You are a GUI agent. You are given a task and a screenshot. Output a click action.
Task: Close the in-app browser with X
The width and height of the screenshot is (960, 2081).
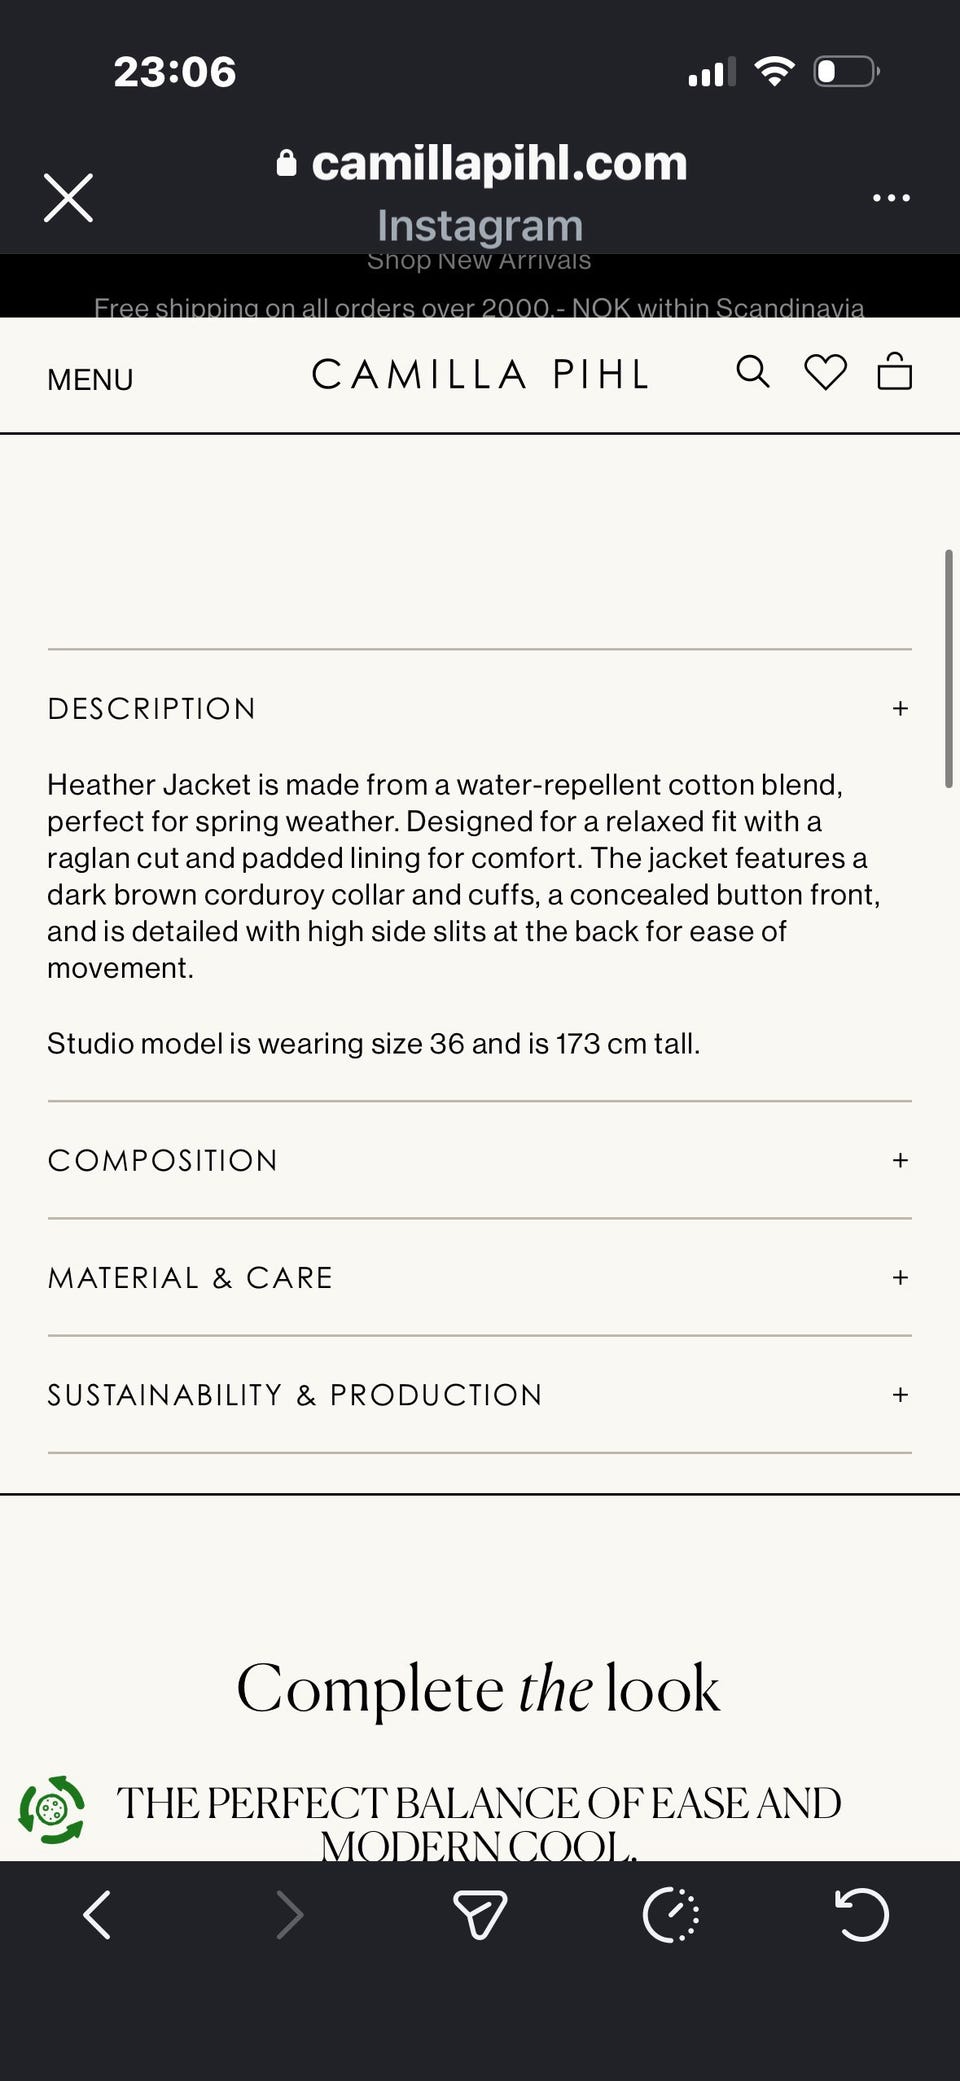click(68, 197)
